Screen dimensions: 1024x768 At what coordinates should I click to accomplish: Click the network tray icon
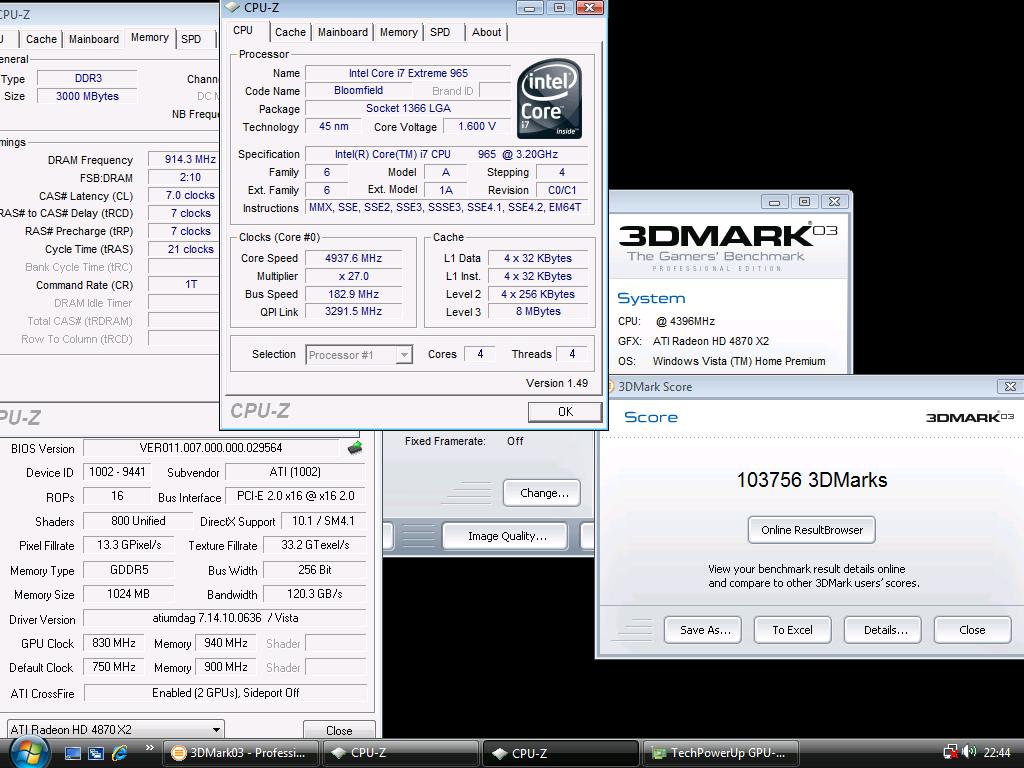[x=951, y=752]
